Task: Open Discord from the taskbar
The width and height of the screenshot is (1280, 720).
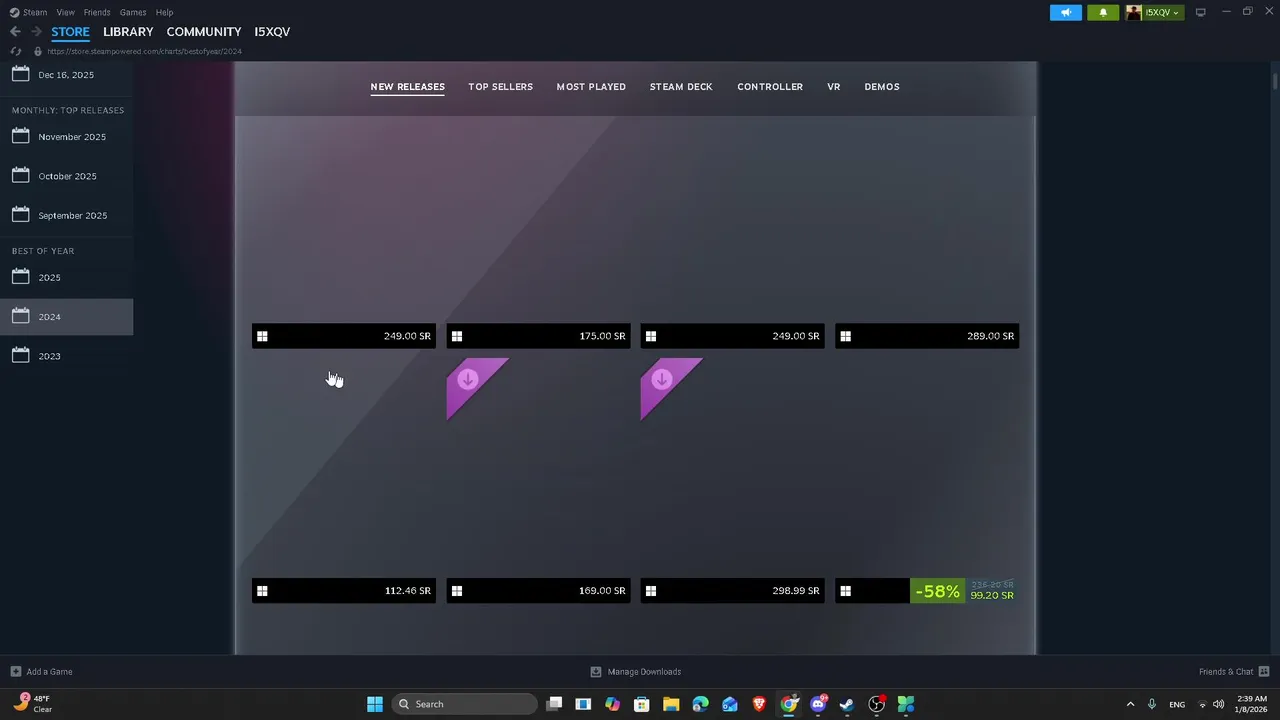Action: [818, 704]
